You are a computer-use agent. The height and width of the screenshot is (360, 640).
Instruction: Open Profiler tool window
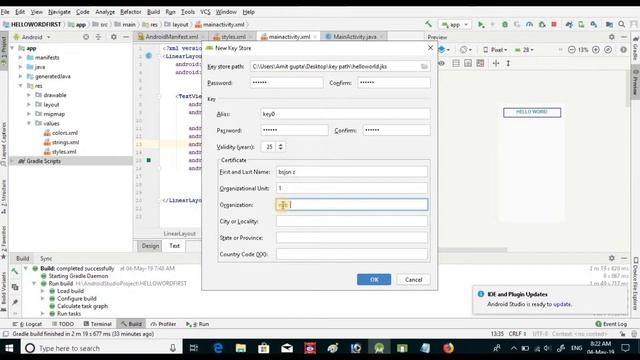163,324
